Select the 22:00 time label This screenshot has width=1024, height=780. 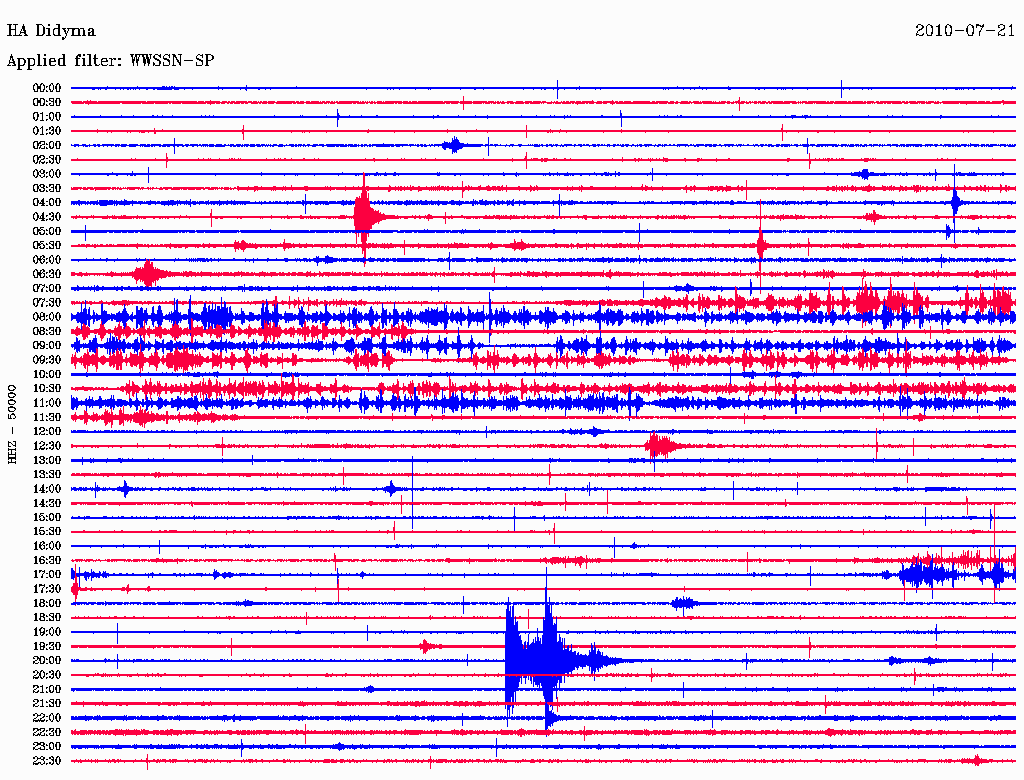click(x=46, y=718)
